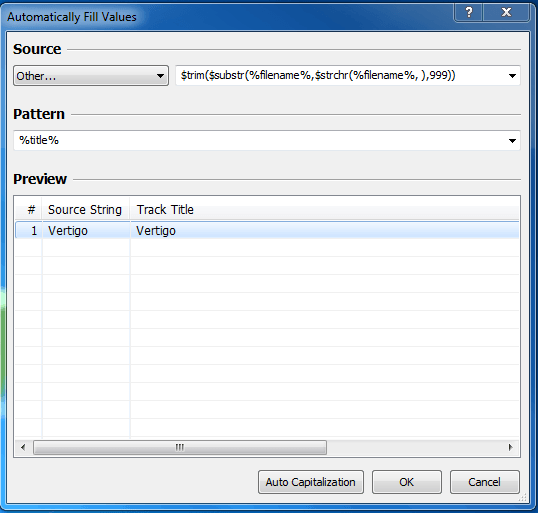Click the left arrow of horizontal scrollbar
The image size is (538, 513).
(23, 447)
